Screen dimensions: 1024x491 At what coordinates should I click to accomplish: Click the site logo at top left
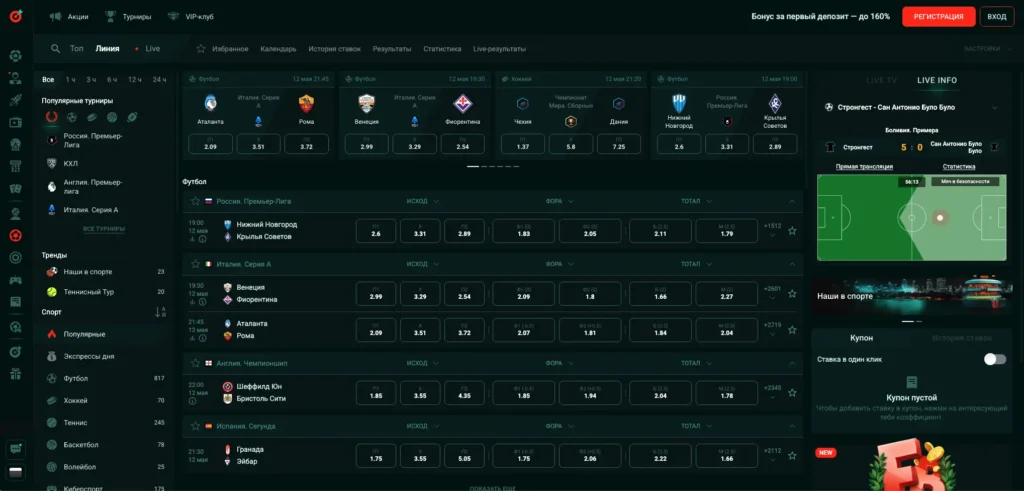pyautogui.click(x=15, y=17)
